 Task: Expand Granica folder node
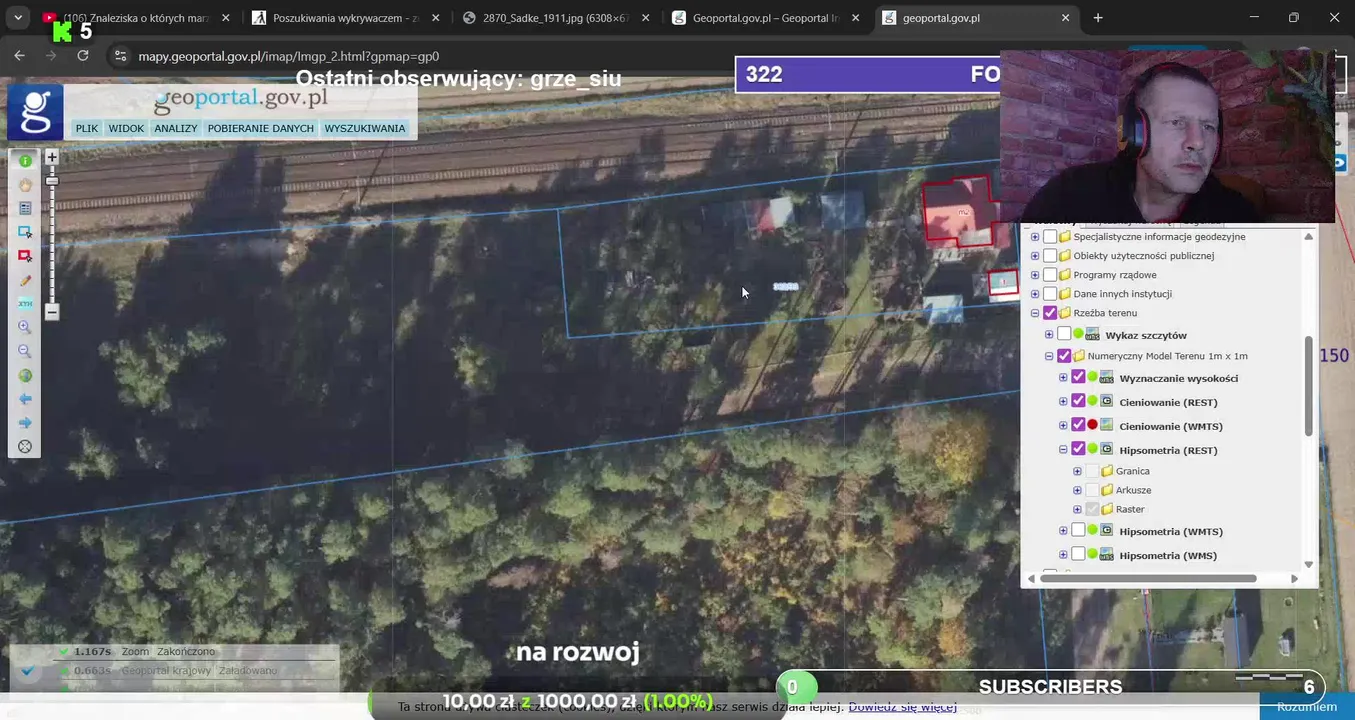[1077, 471]
